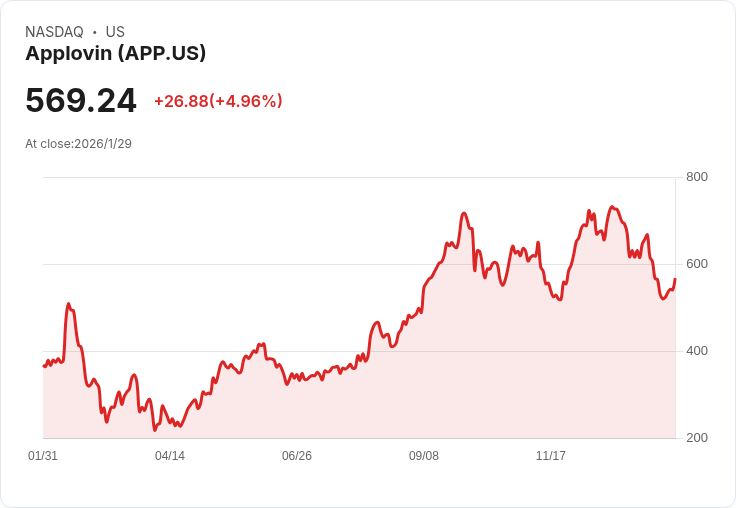This screenshot has height=508, width=736.
Task: Select the 06/26 date on x-axis
Action: 297,455
